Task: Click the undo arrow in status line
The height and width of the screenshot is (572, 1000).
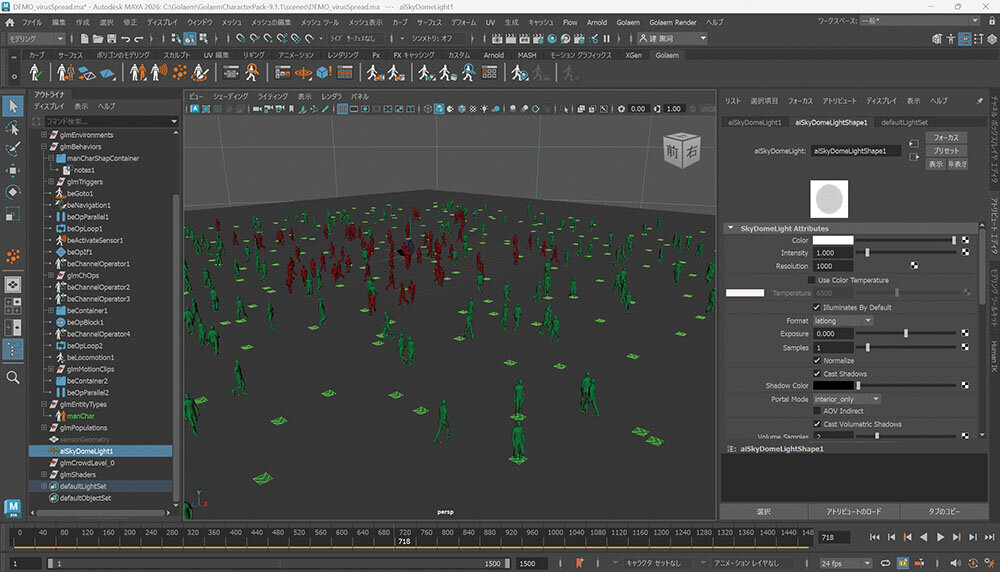Action: tap(126, 39)
